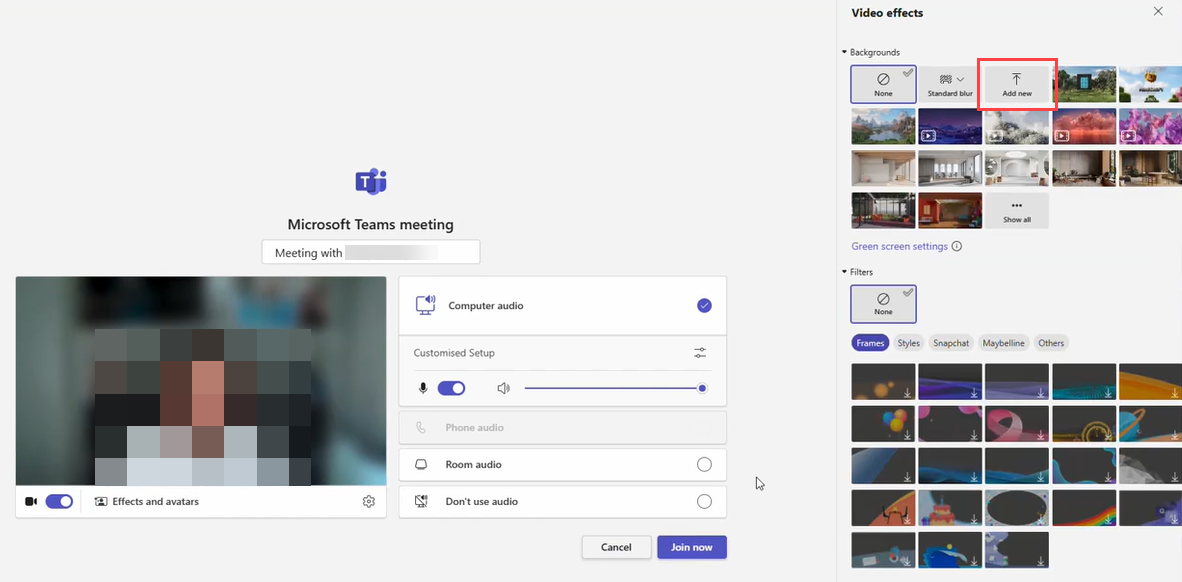The width and height of the screenshot is (1182, 582).
Task: Apply the birthday cake frame
Action: pos(951,508)
